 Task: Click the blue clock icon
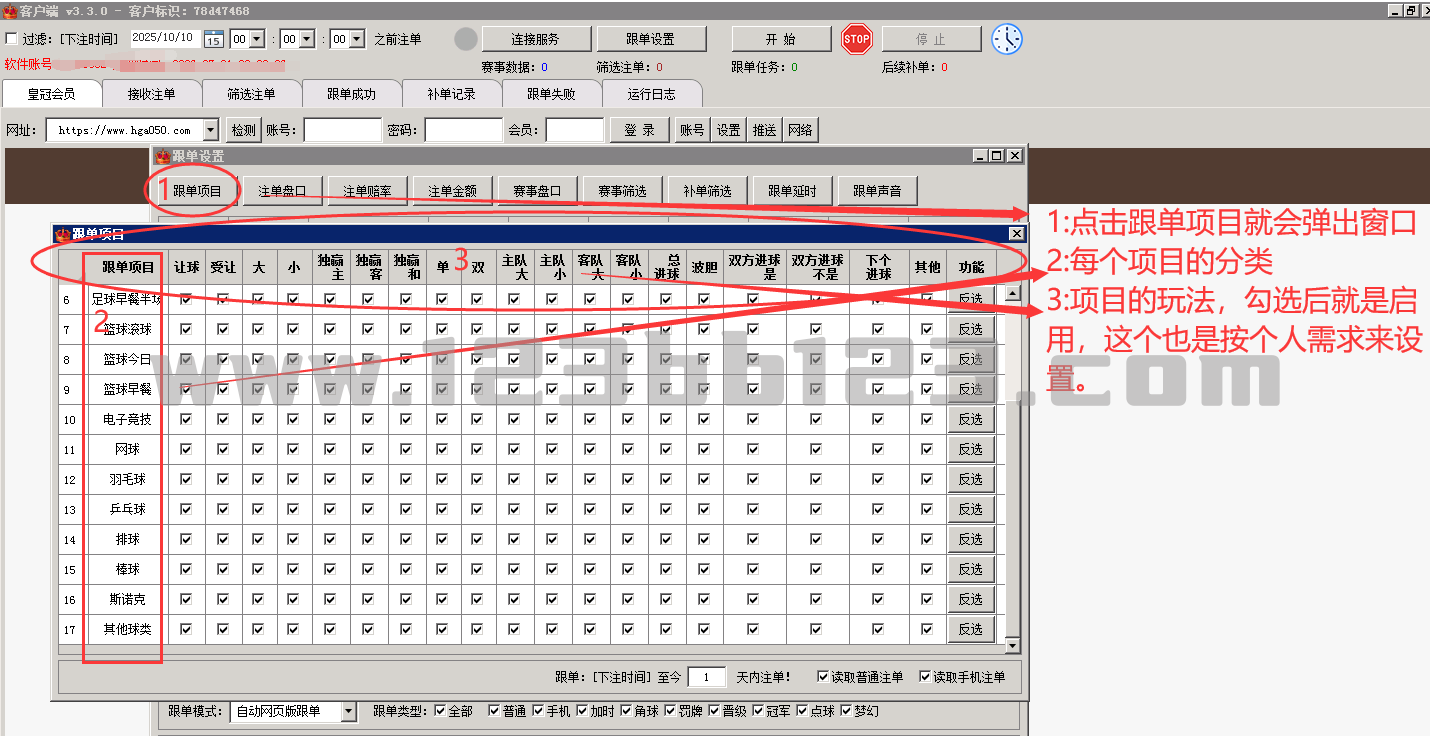1007,39
